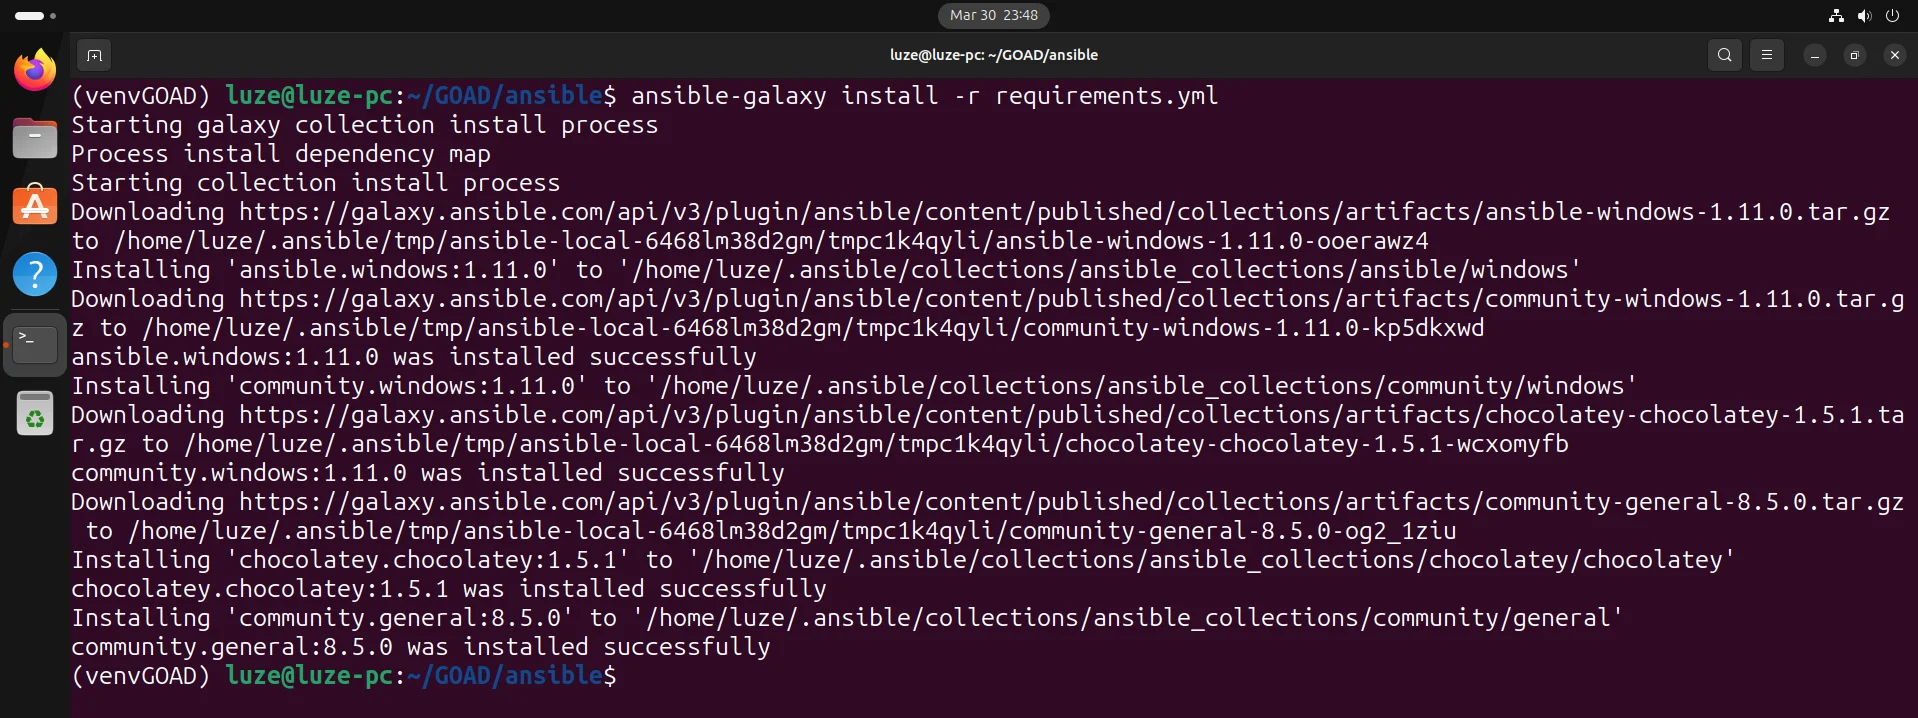Click the volume speaker icon

pyautogui.click(x=1864, y=15)
